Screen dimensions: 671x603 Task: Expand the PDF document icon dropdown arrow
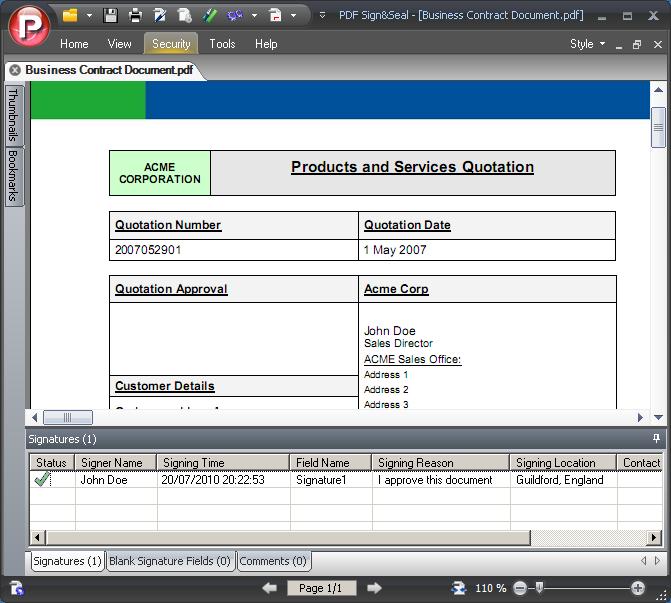coord(294,16)
